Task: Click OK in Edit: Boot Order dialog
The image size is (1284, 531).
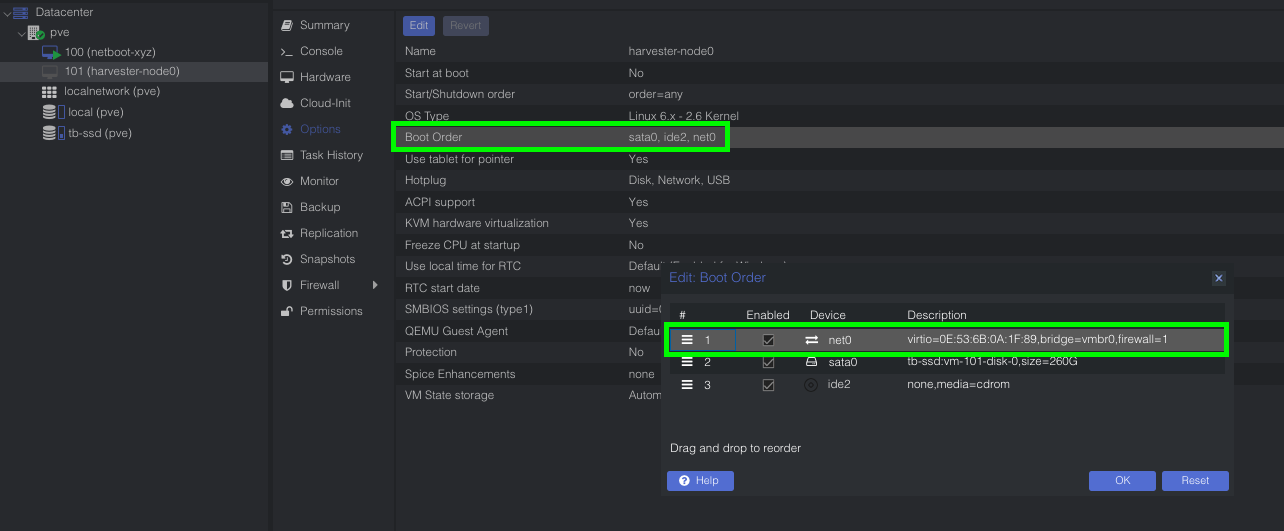Action: click(x=1122, y=481)
